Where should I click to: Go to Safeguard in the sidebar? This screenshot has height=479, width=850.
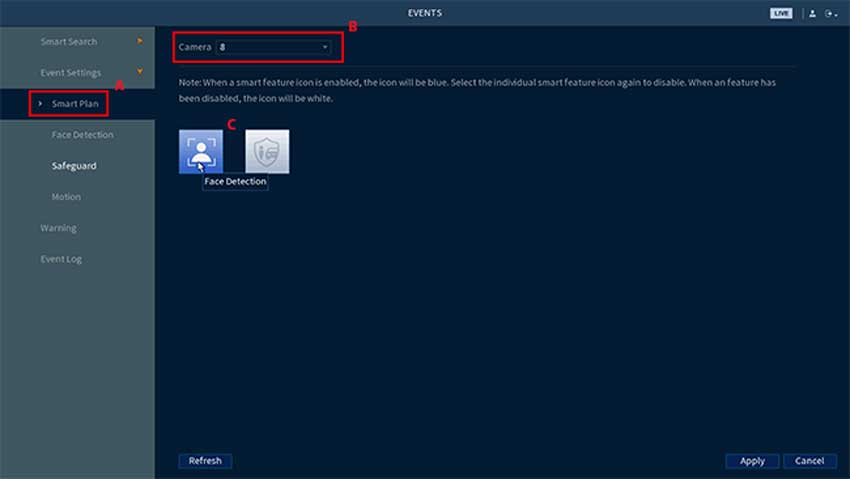(74, 165)
